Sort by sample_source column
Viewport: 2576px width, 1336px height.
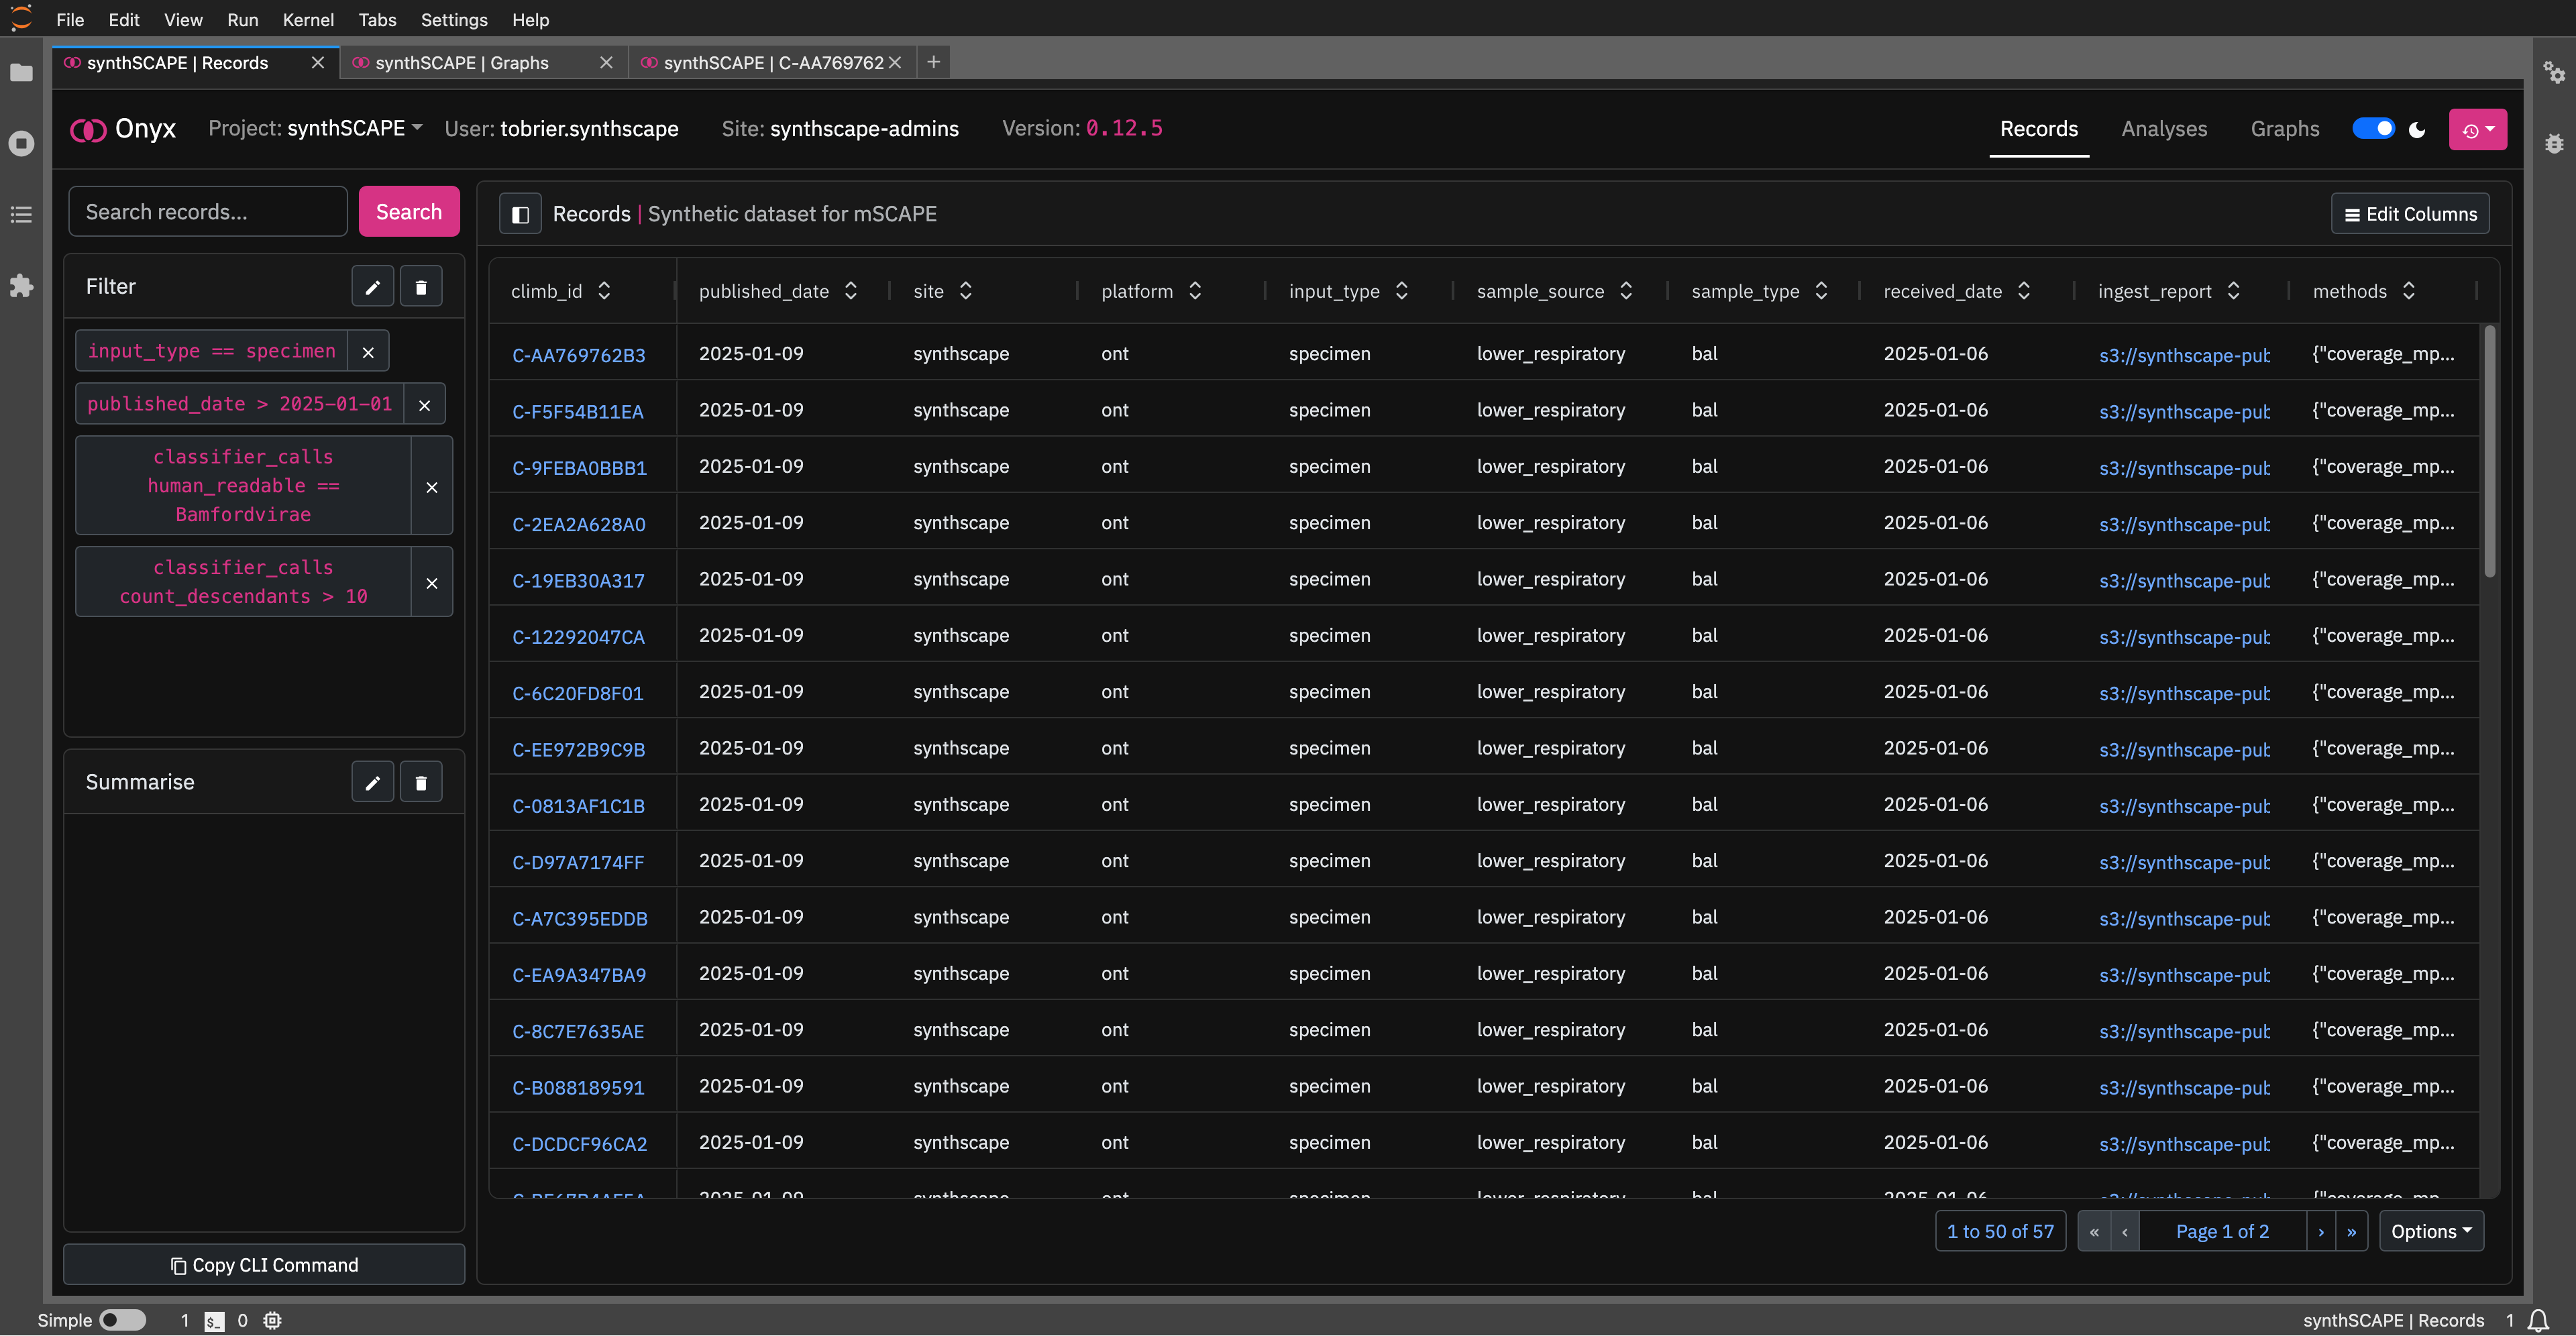[x=1626, y=291]
